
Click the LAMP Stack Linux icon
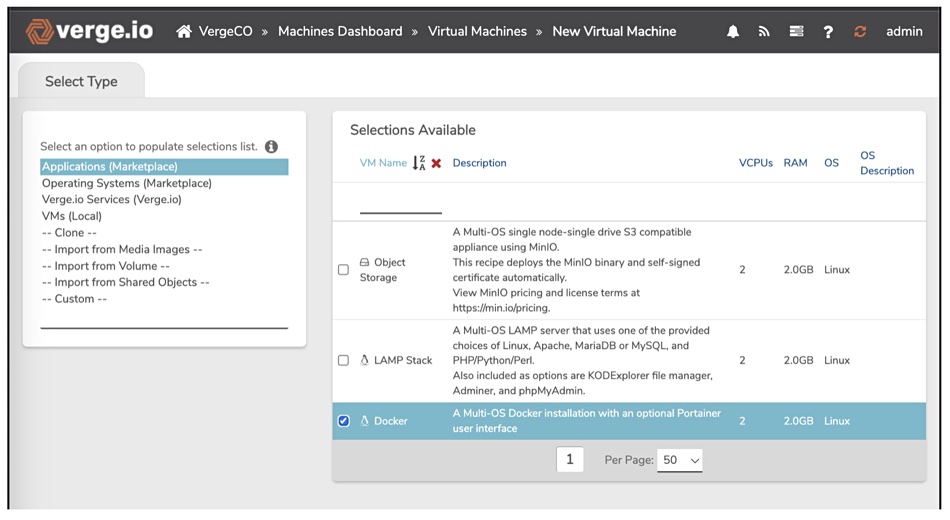pyautogui.click(x=364, y=361)
